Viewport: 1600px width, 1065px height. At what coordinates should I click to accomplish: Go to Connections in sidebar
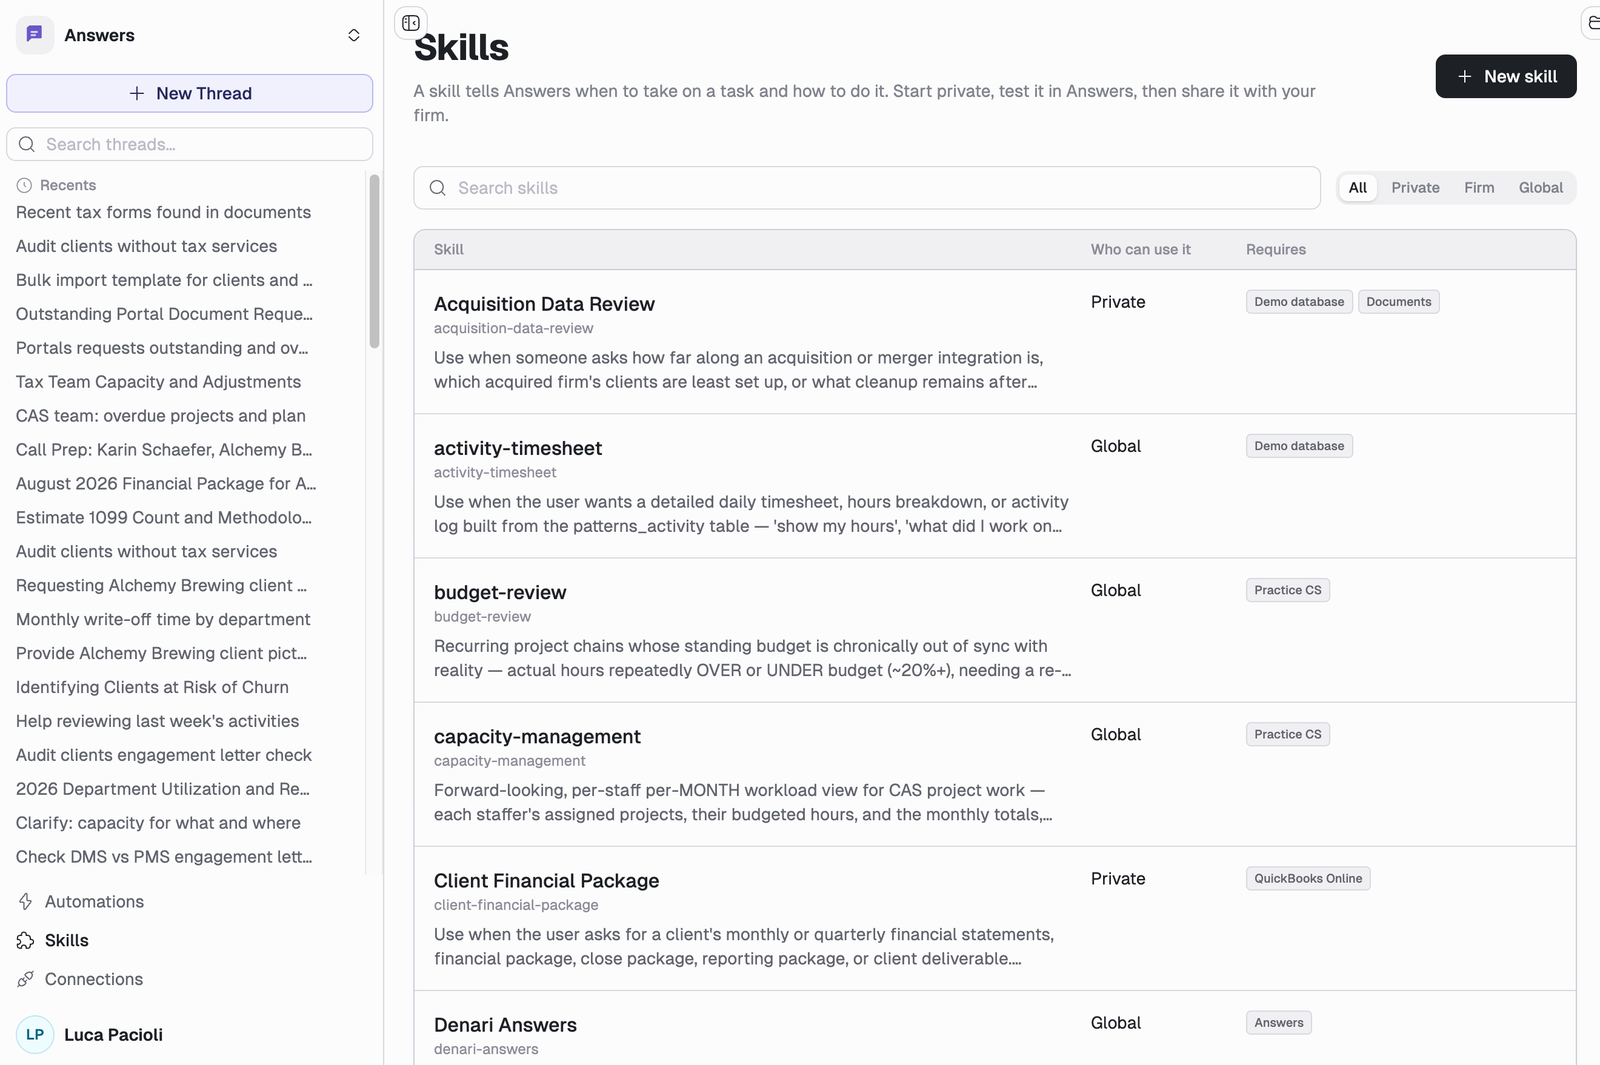[x=94, y=979]
